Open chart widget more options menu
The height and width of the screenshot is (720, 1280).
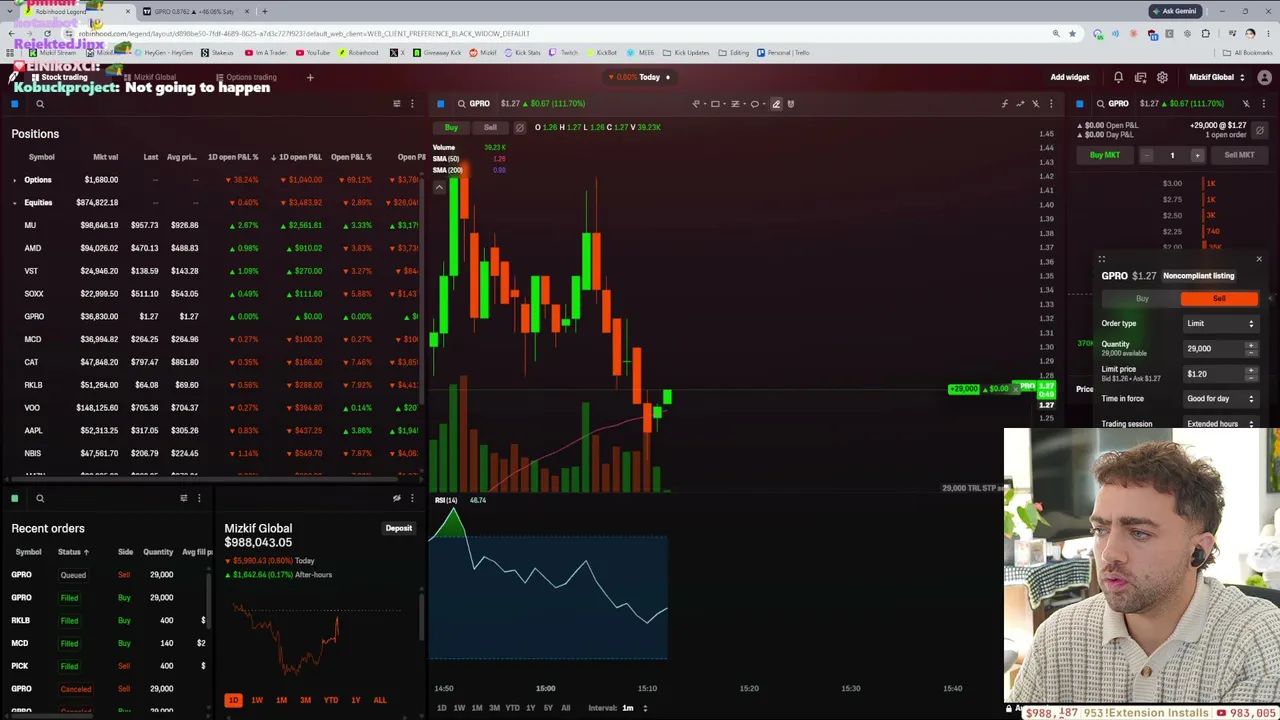1051,104
